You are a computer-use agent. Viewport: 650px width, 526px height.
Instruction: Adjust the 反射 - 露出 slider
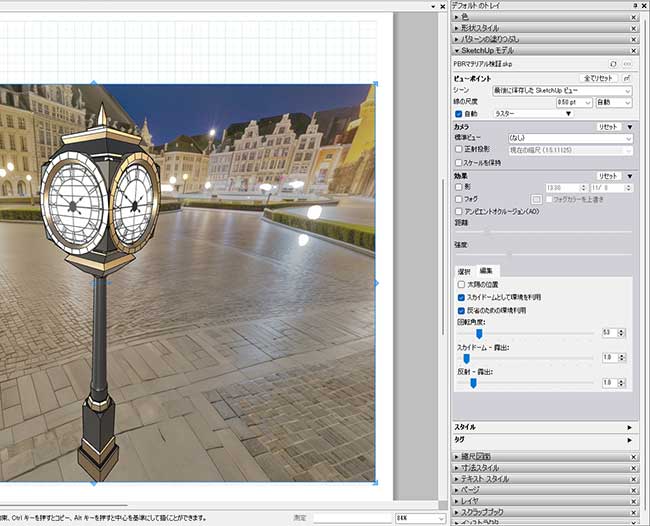pyautogui.click(x=473, y=383)
